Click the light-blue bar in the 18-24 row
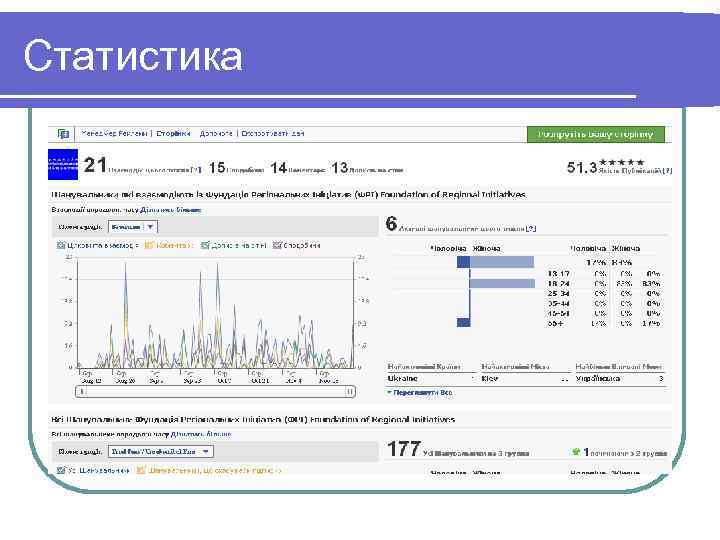Screen dimensions: 720x540 coord(503,284)
